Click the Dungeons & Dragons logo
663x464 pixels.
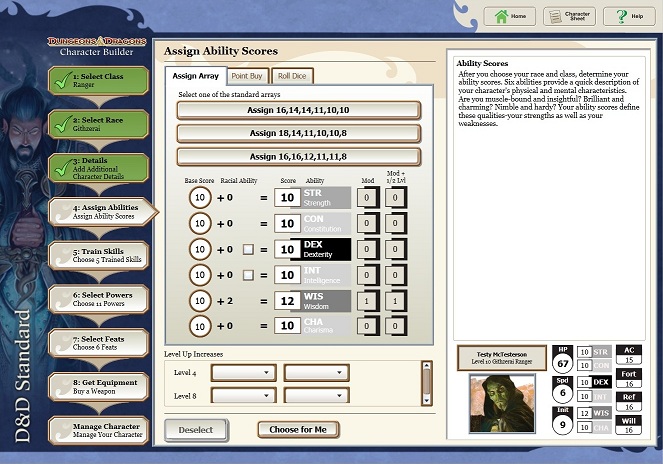tap(97, 41)
